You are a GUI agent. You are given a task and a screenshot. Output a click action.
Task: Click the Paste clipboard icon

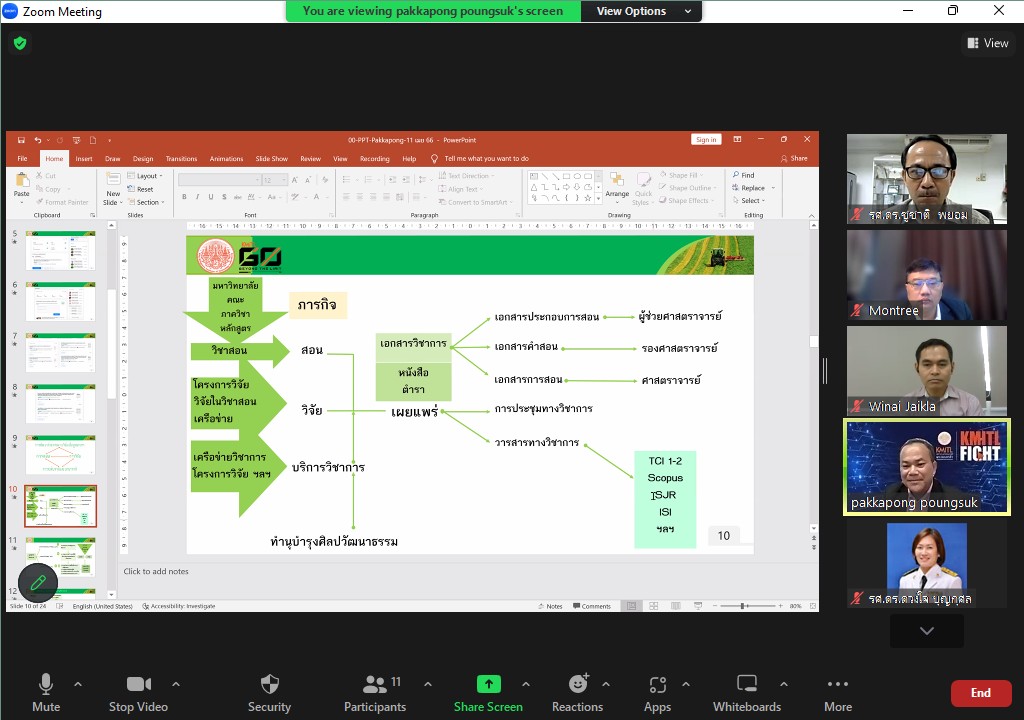(22, 180)
